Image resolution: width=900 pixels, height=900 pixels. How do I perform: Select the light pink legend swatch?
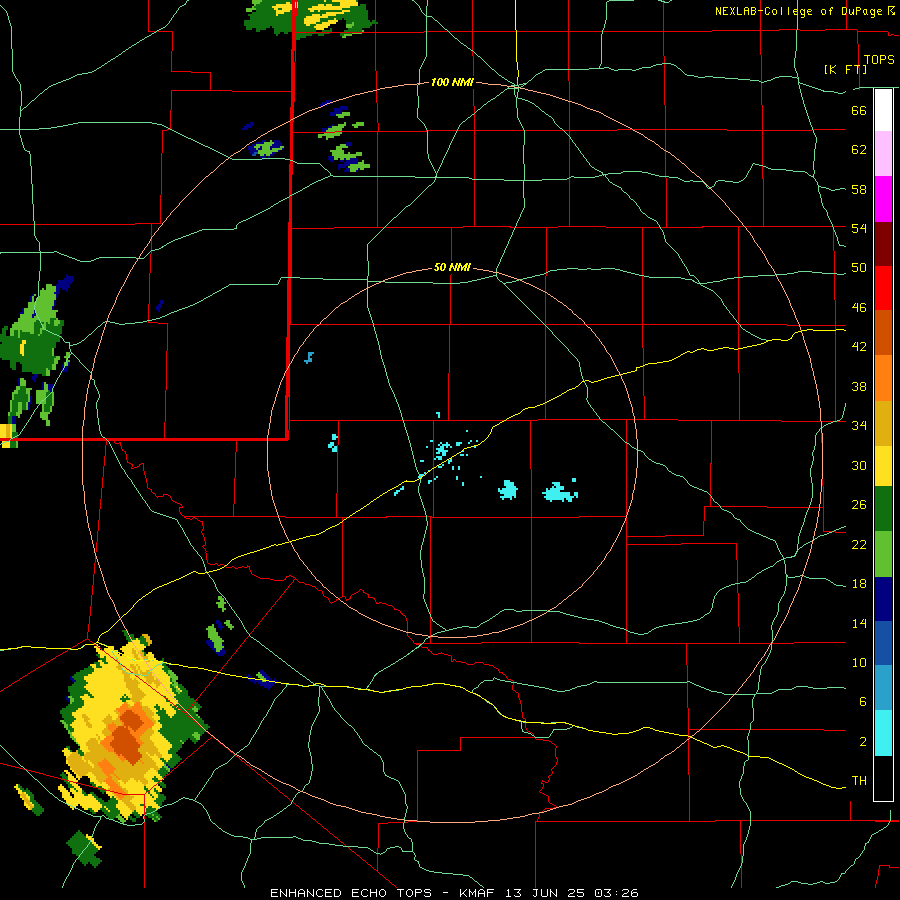[883, 153]
